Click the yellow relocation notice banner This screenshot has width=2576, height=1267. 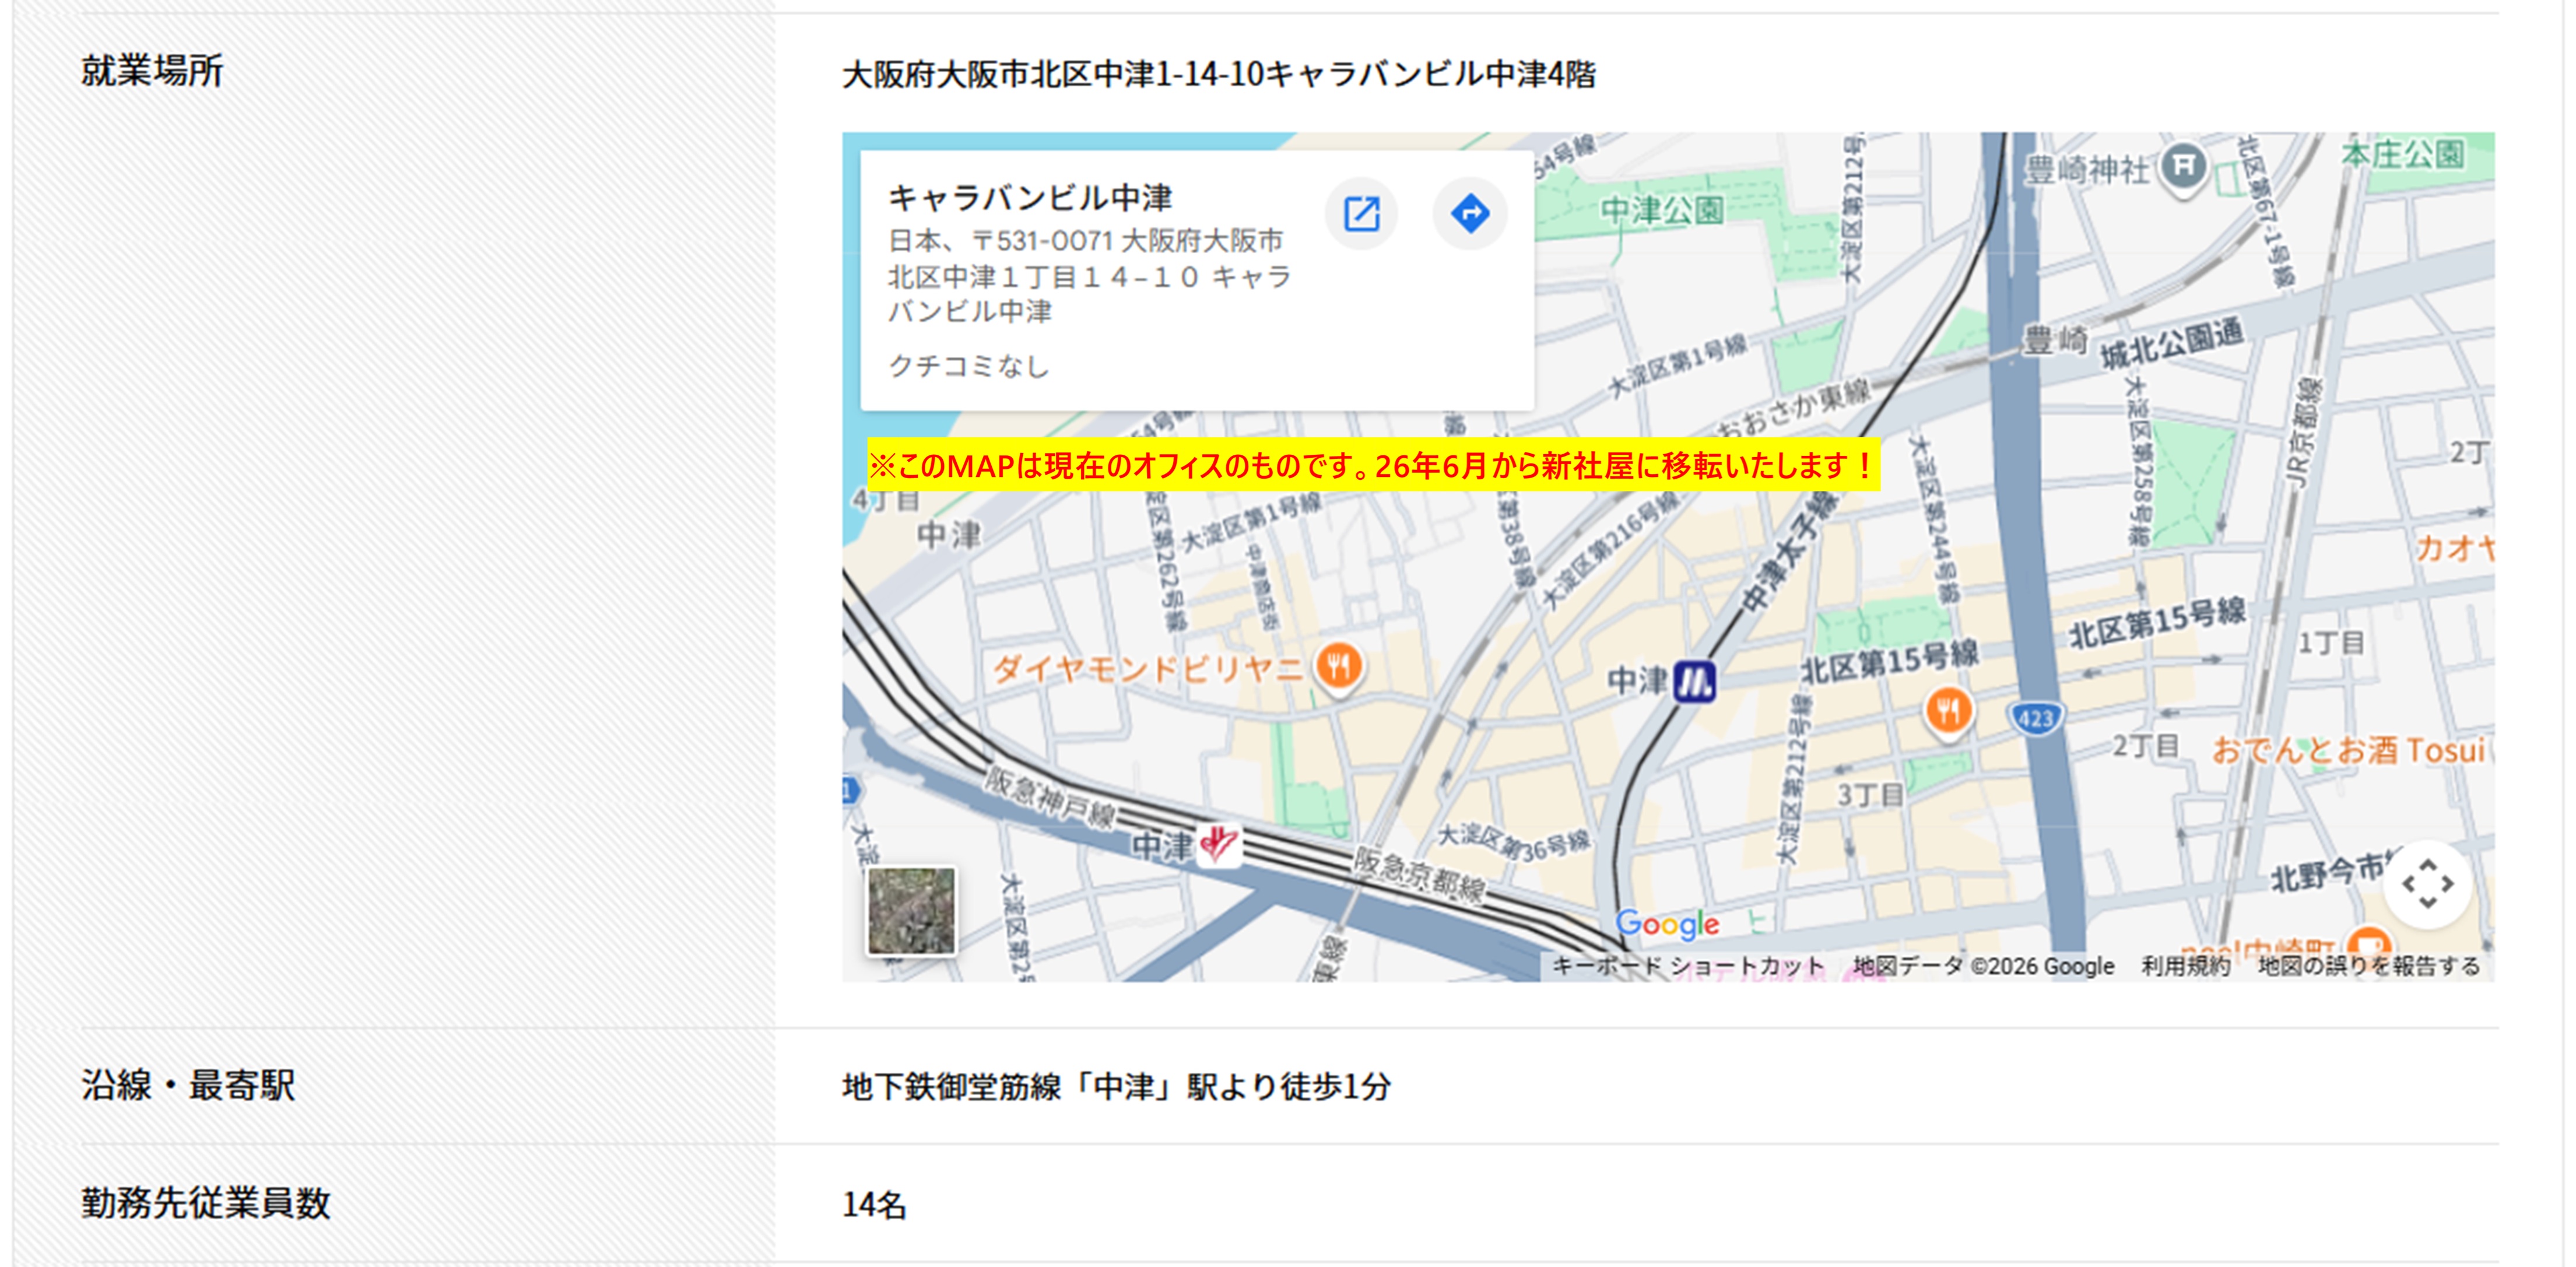(x=1373, y=465)
